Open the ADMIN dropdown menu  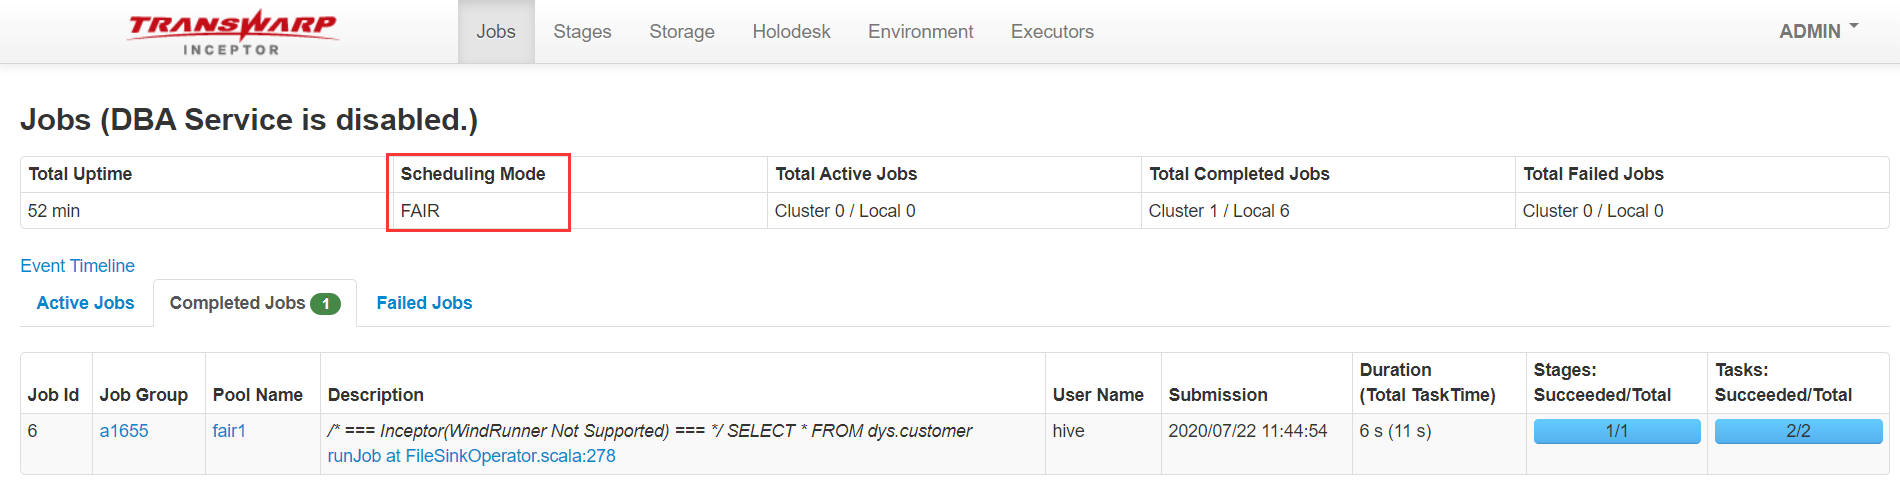[1818, 31]
